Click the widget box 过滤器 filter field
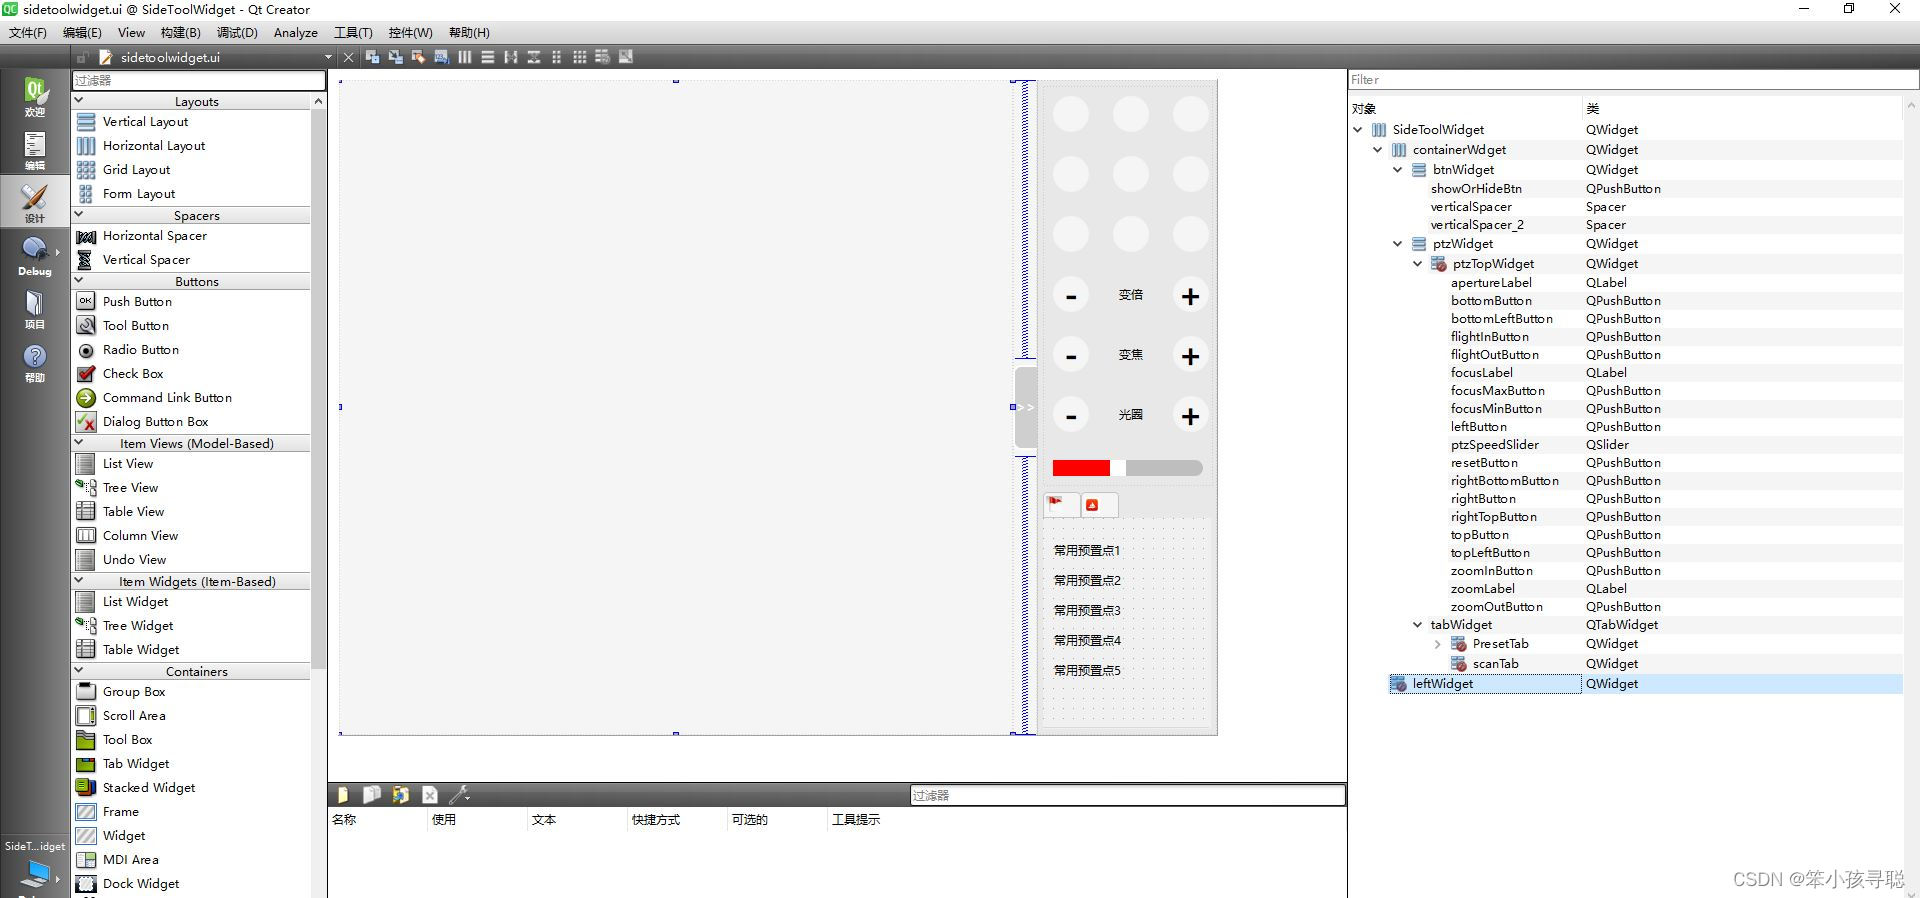 199,80
